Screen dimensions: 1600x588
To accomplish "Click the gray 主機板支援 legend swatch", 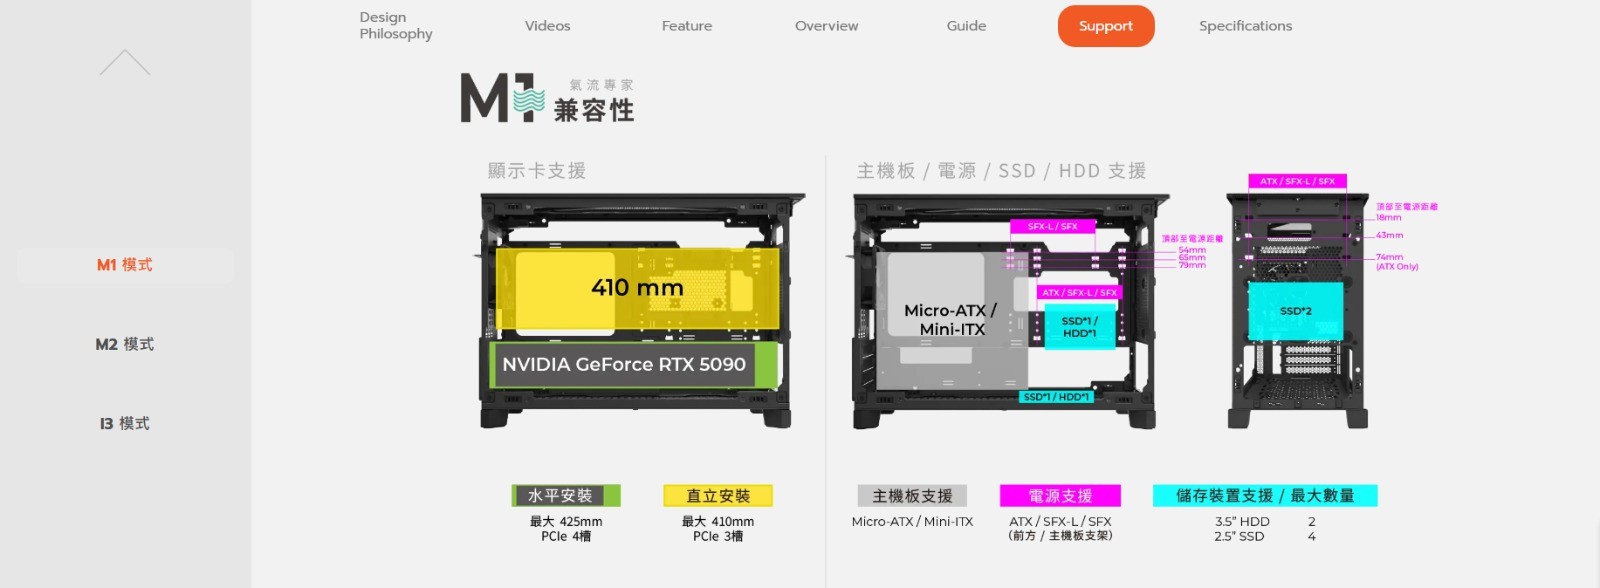I will point(912,496).
